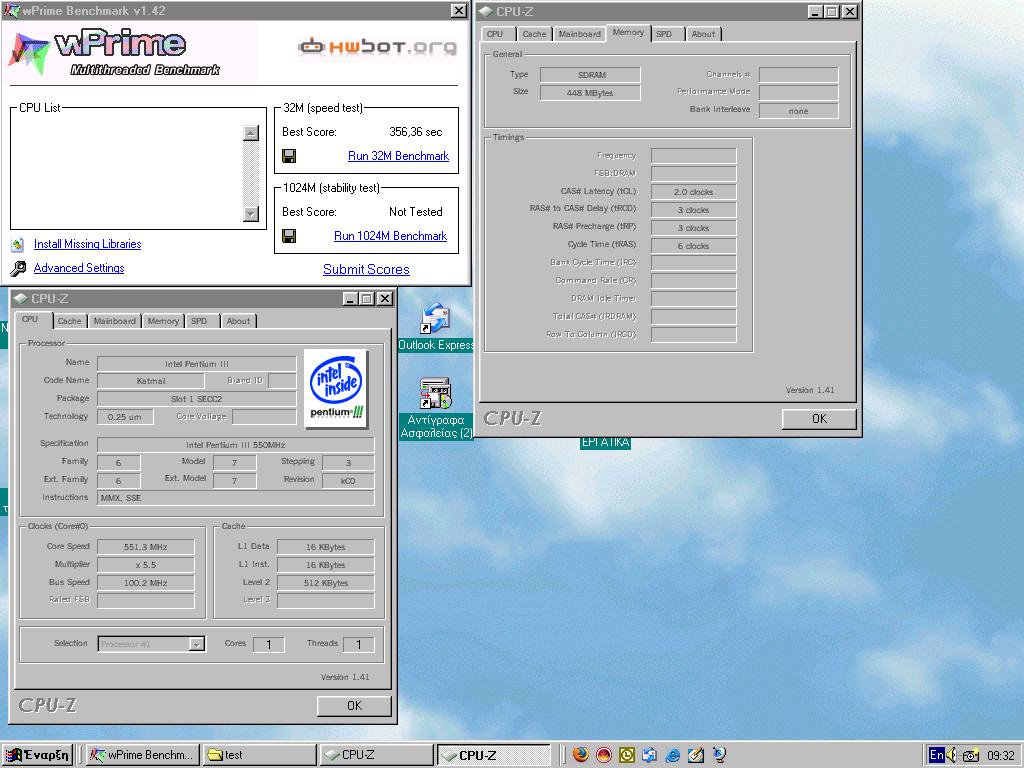Click the Show Desktop quick launch icon

pyautogui.click(x=696, y=755)
